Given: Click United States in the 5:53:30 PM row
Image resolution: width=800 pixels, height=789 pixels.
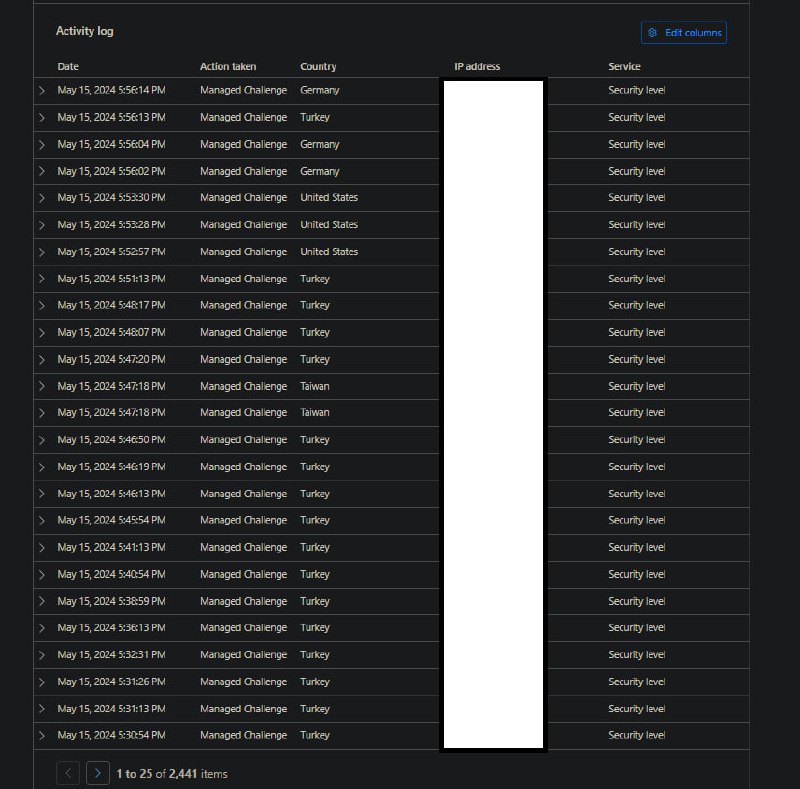Looking at the screenshot, I should [x=329, y=198].
